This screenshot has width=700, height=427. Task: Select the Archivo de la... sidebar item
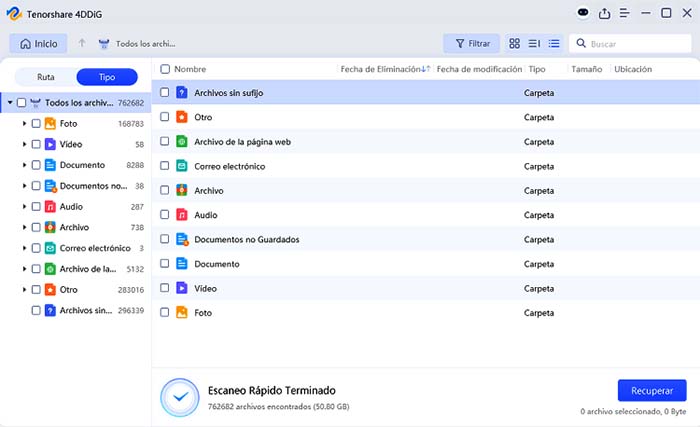point(88,269)
